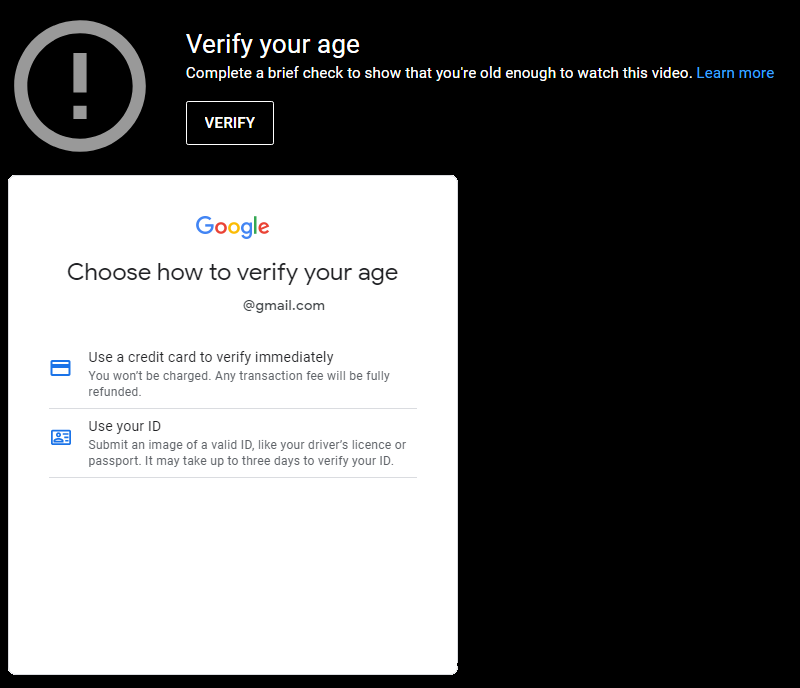Select the Use your ID option

click(233, 443)
